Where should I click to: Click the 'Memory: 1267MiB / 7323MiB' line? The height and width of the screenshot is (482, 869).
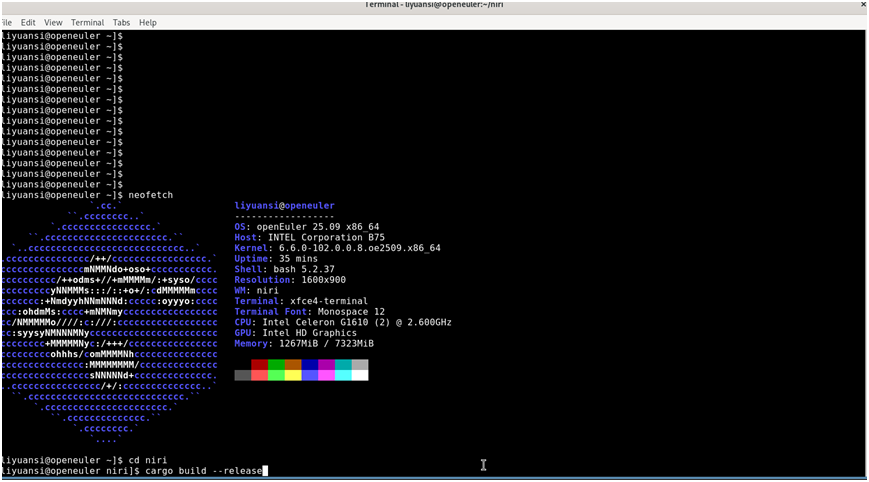[x=304, y=343]
